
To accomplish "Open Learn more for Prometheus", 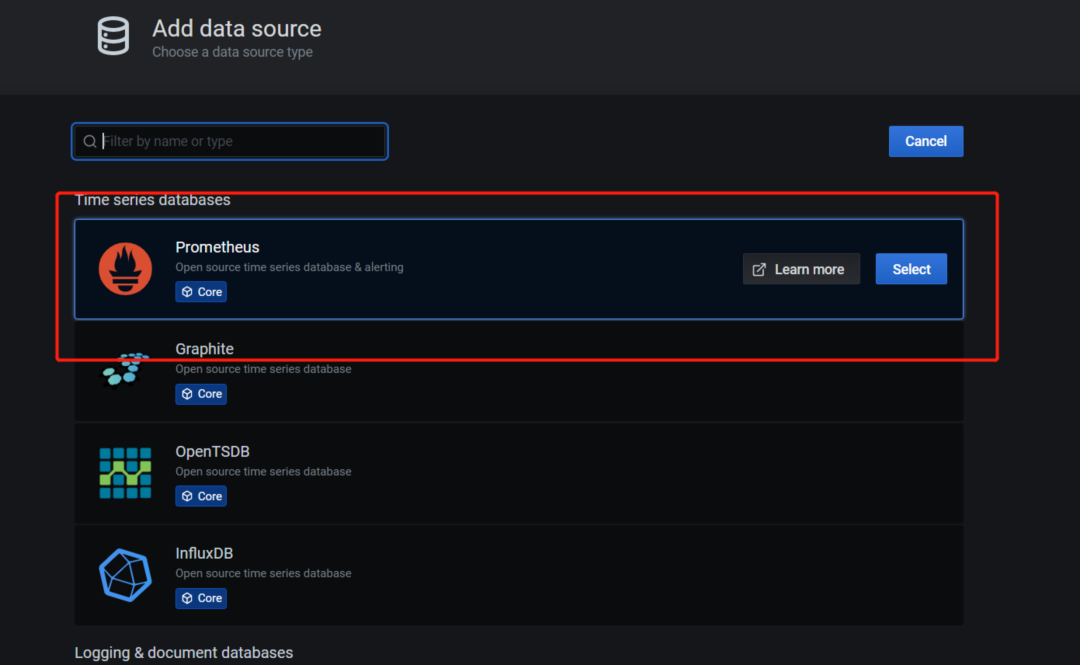I will (801, 269).
